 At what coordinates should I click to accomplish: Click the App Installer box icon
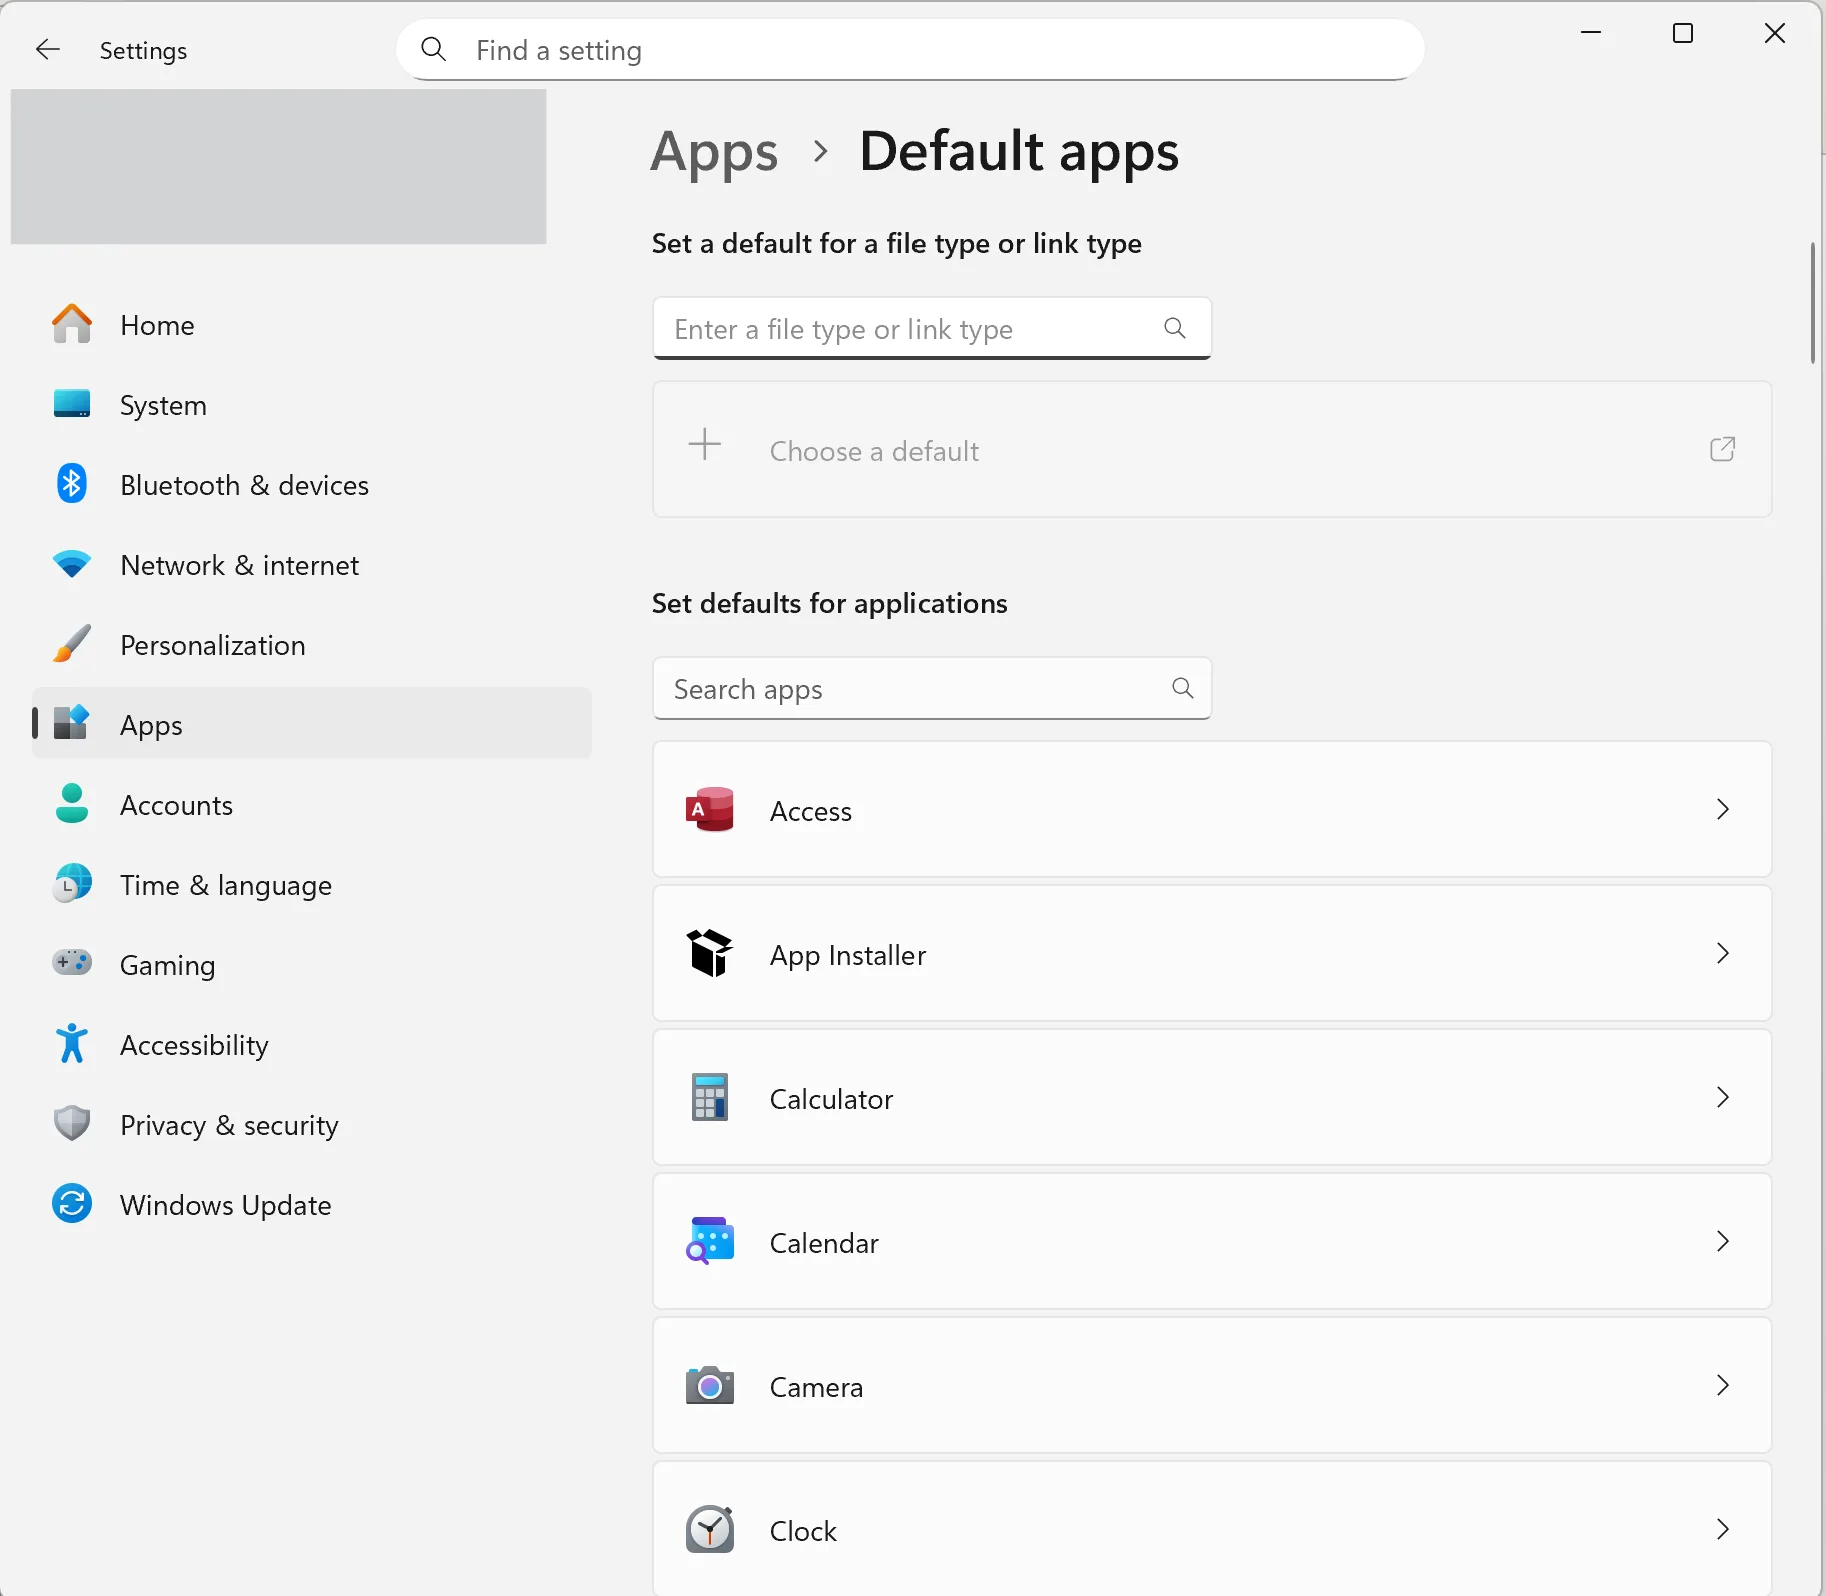click(x=710, y=954)
